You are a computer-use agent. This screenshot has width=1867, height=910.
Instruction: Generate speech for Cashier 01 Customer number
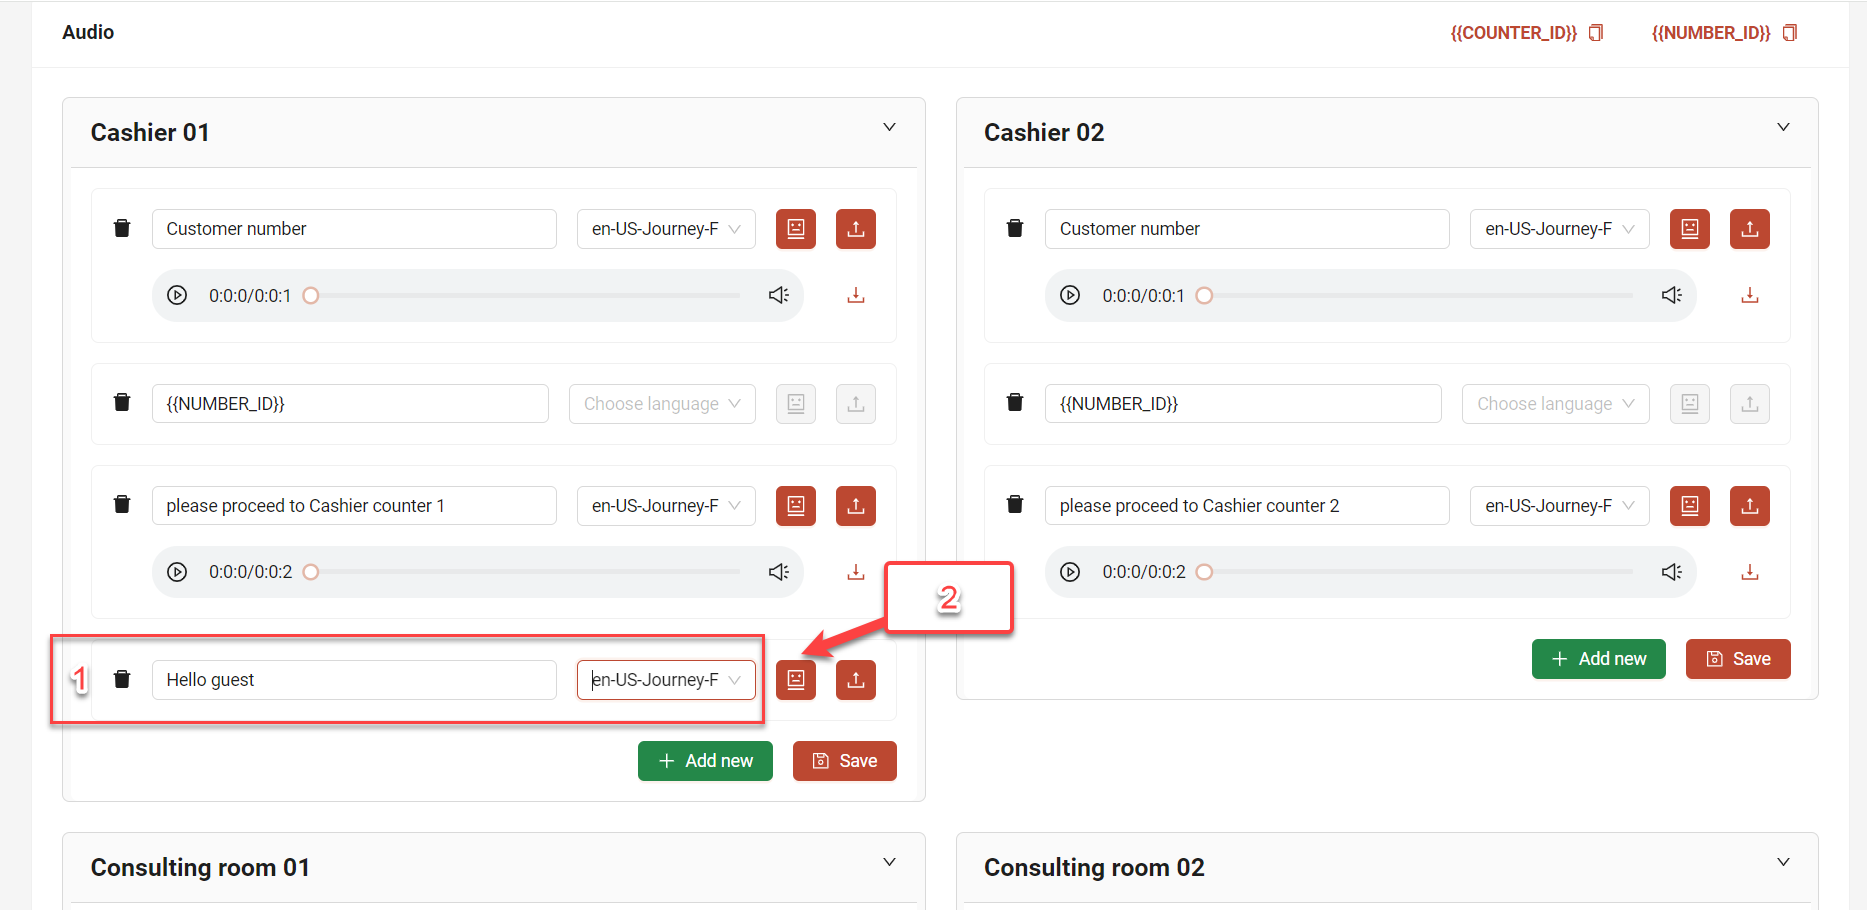pyautogui.click(x=796, y=229)
